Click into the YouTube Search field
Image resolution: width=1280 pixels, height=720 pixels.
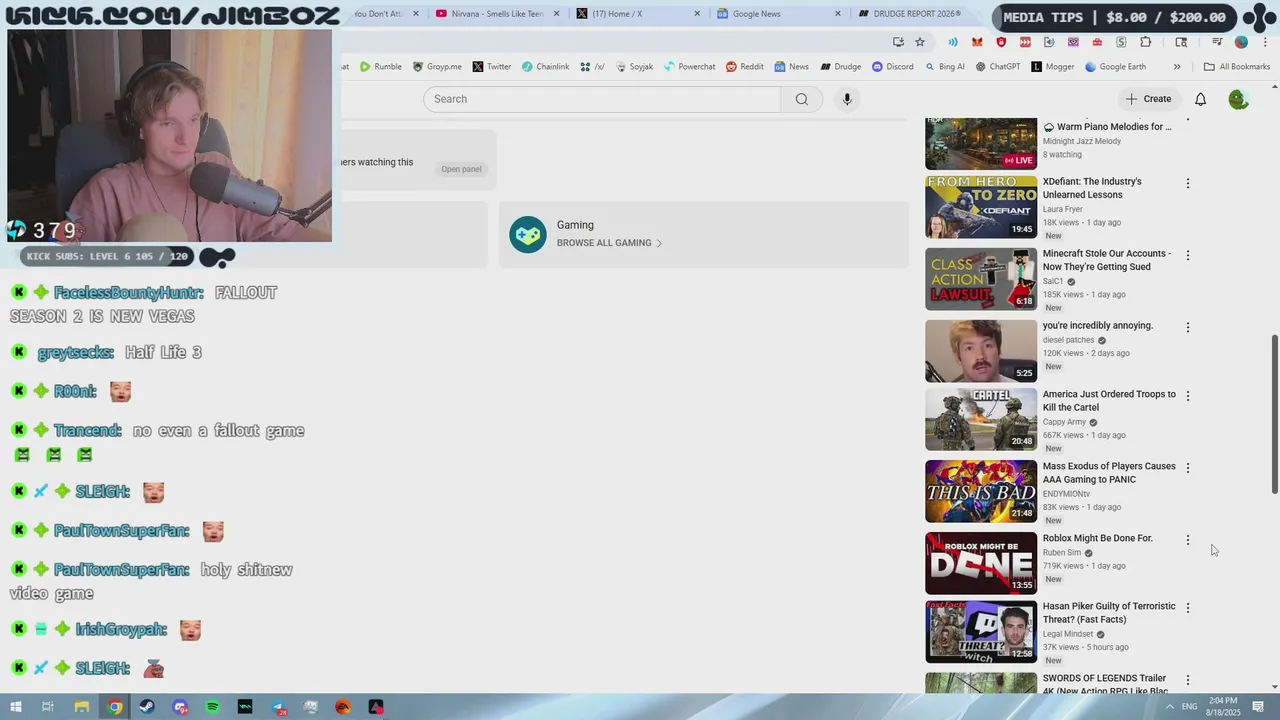click(602, 99)
